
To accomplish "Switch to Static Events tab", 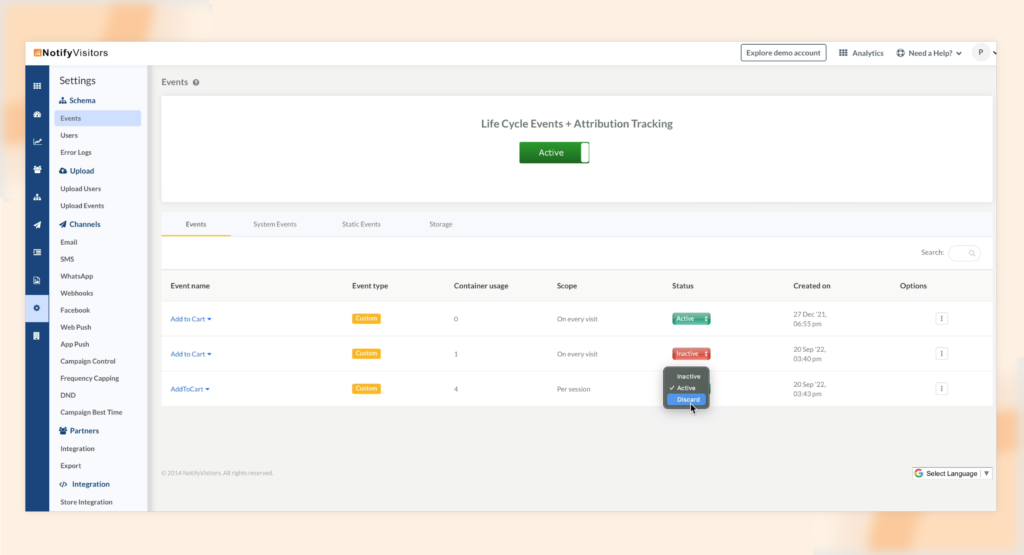I will (361, 224).
